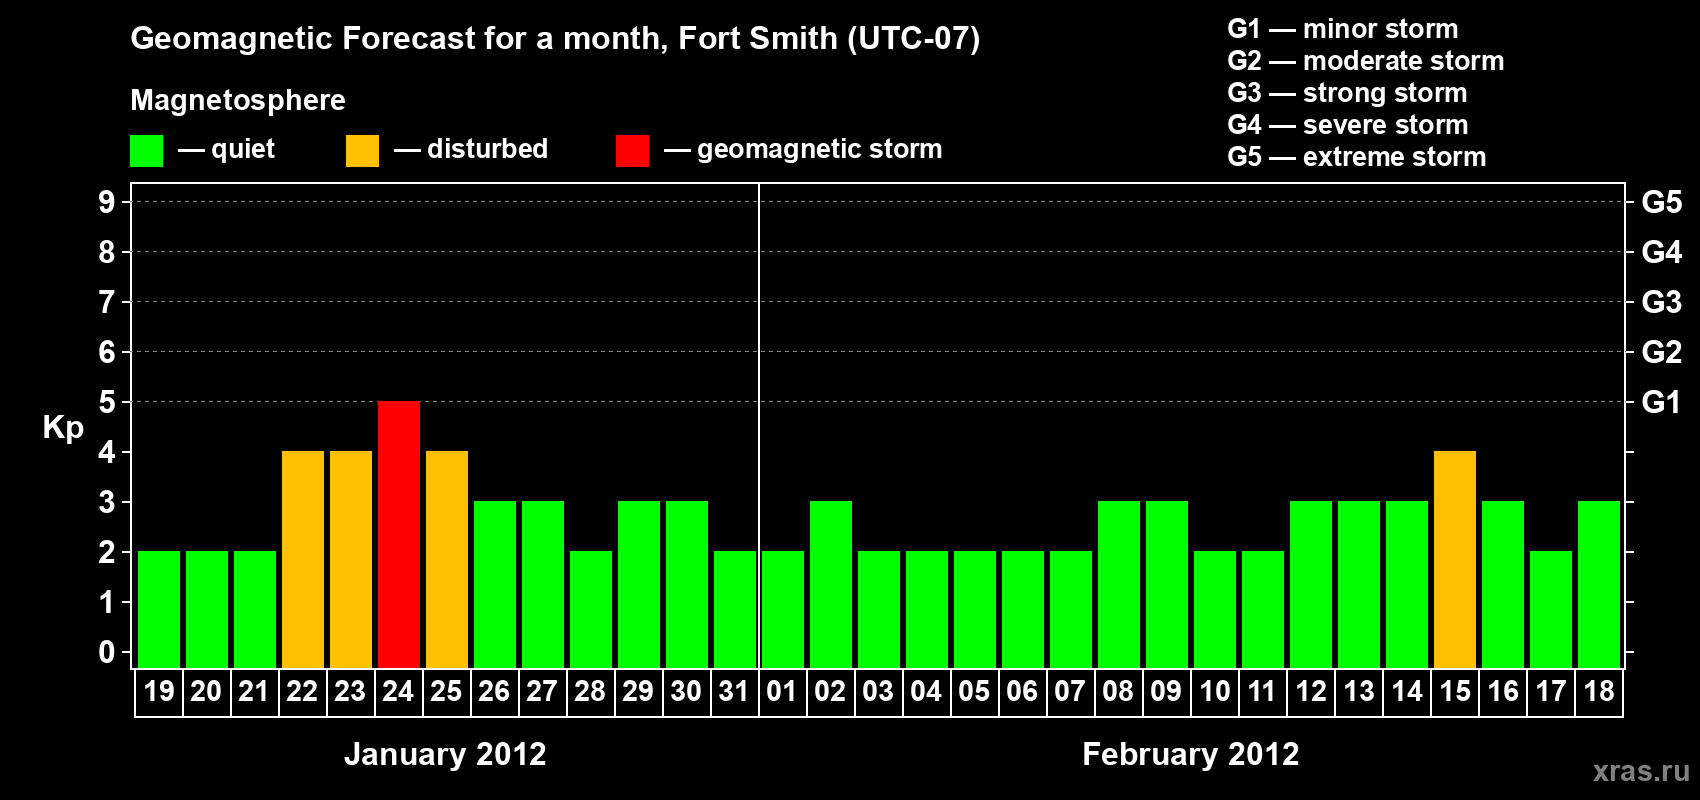Viewport: 1700px width, 800px height.
Task: Click the orange disturbed legend swatch
Action: [362, 151]
